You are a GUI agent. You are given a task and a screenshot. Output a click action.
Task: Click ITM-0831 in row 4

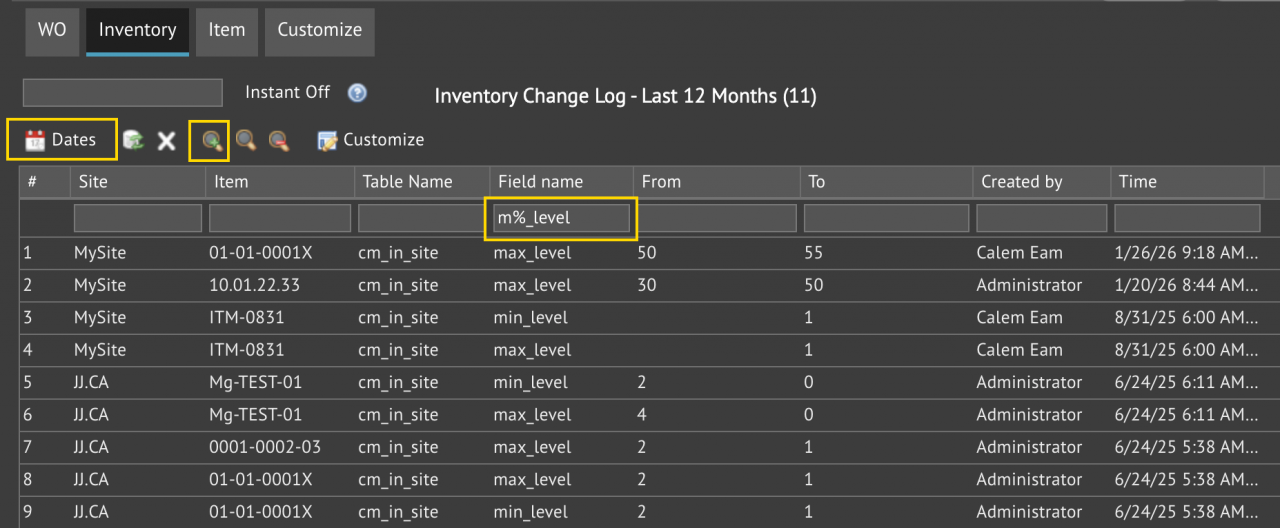point(247,350)
